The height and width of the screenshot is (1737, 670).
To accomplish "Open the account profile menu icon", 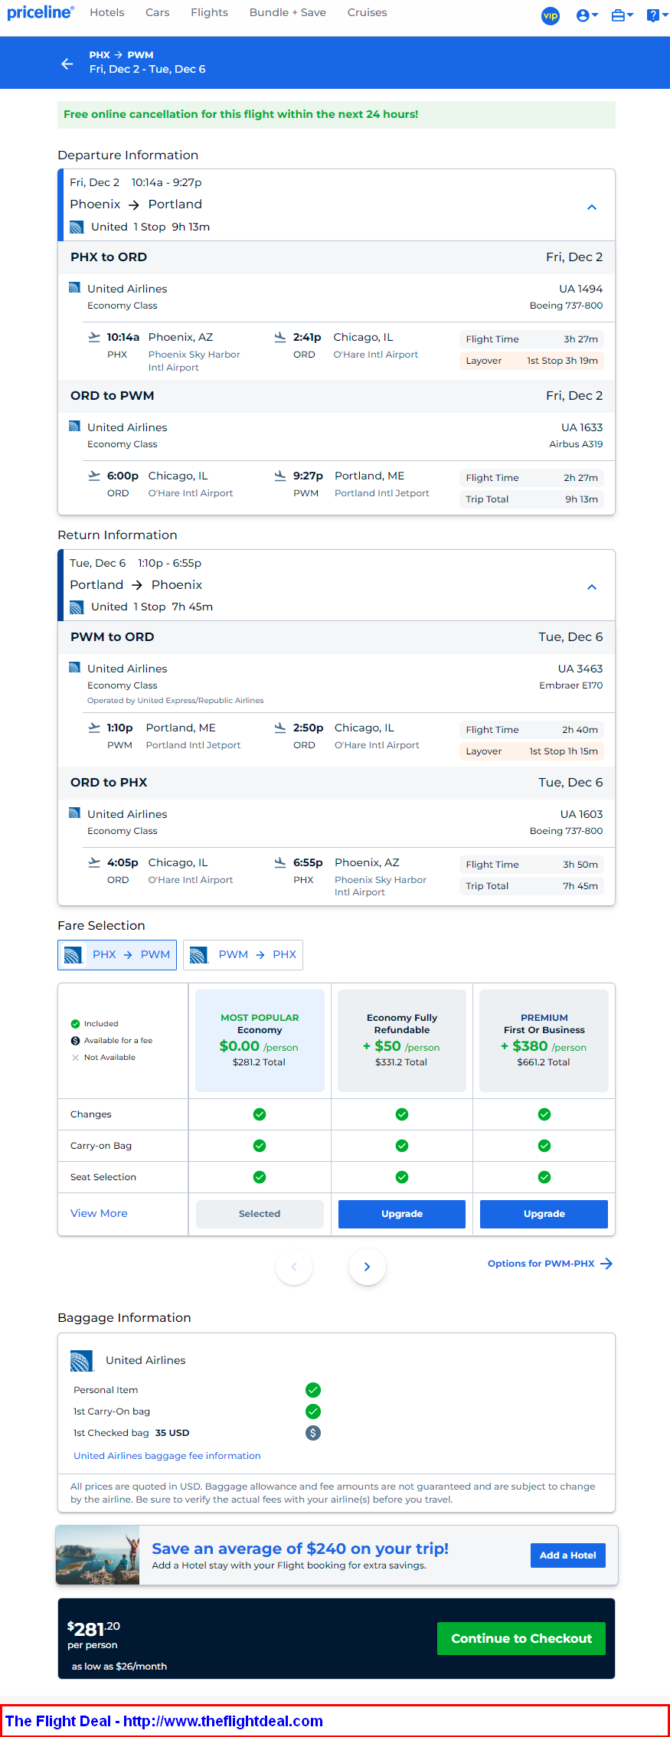I will click(x=587, y=15).
